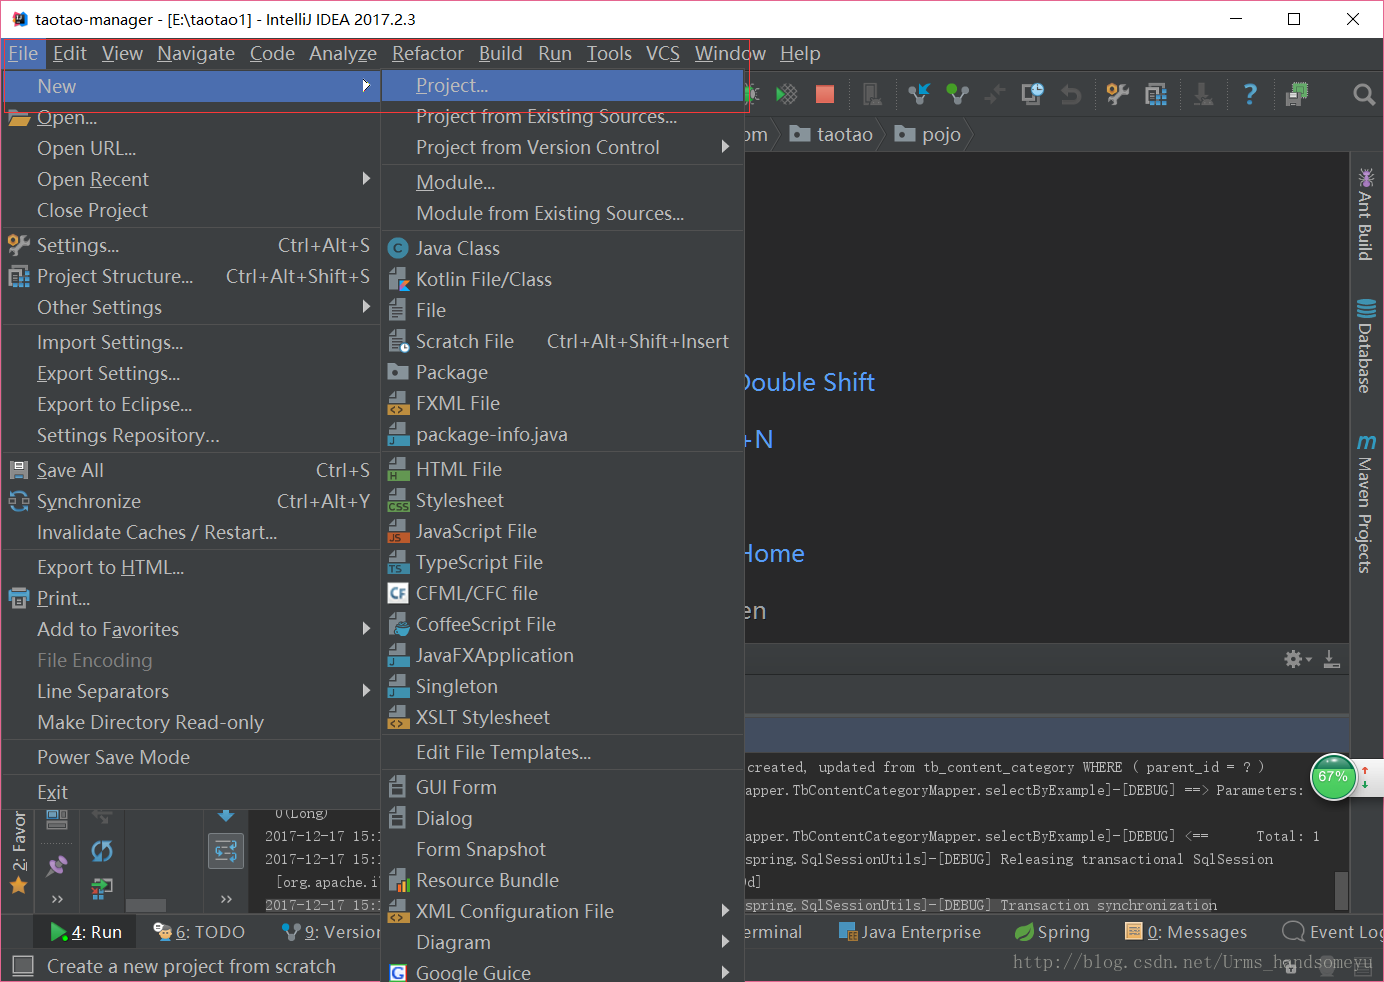The height and width of the screenshot is (982, 1384).
Task: Select Module... in the New submenu
Action: (562, 182)
